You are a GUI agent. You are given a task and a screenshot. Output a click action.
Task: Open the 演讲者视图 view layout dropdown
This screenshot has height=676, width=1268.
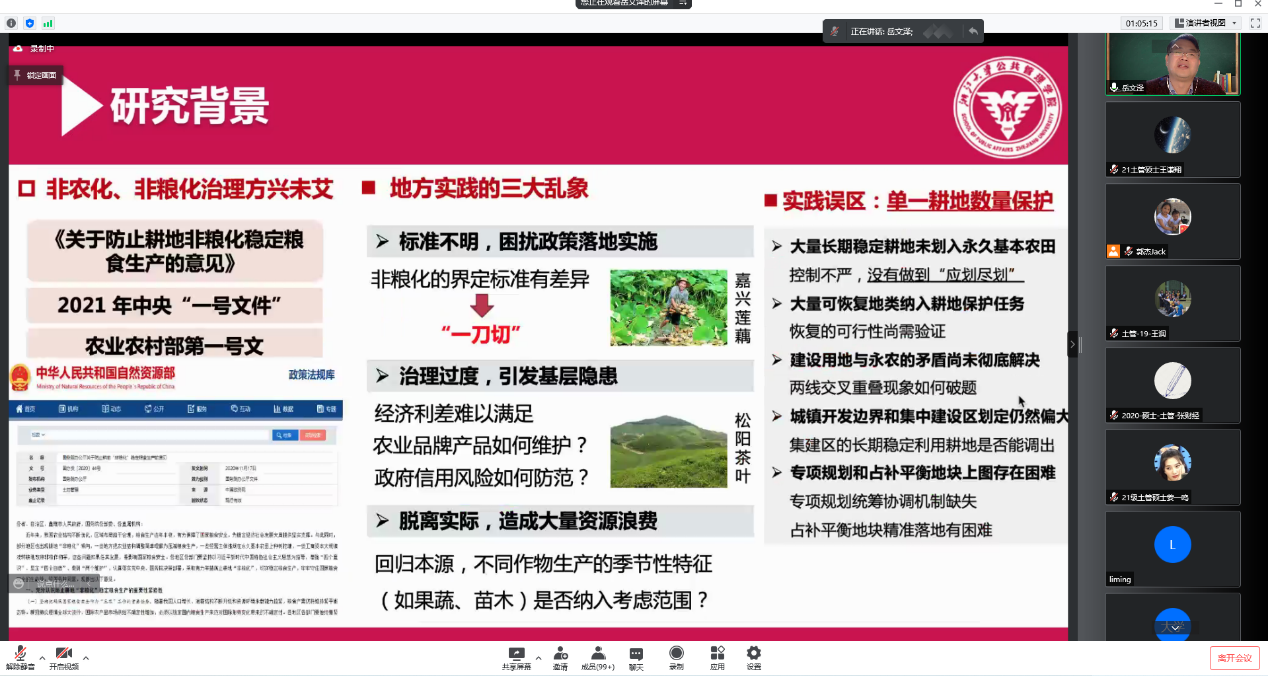(x=1205, y=23)
